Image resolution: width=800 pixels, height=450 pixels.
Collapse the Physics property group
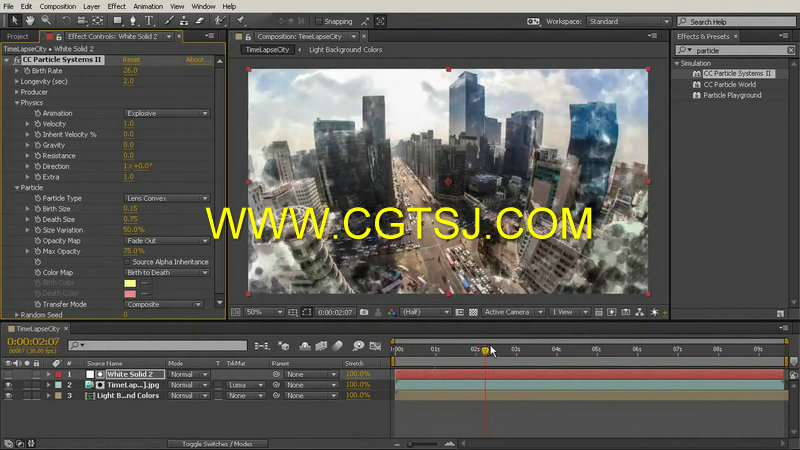[x=17, y=103]
